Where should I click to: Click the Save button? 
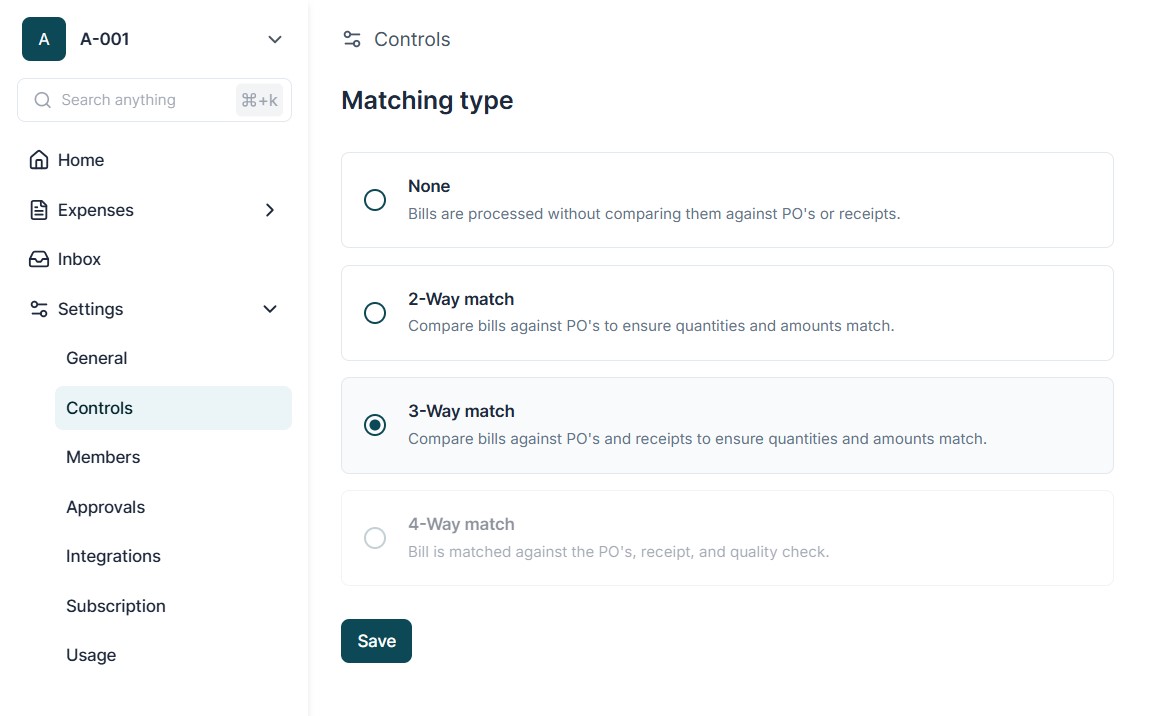pos(376,641)
